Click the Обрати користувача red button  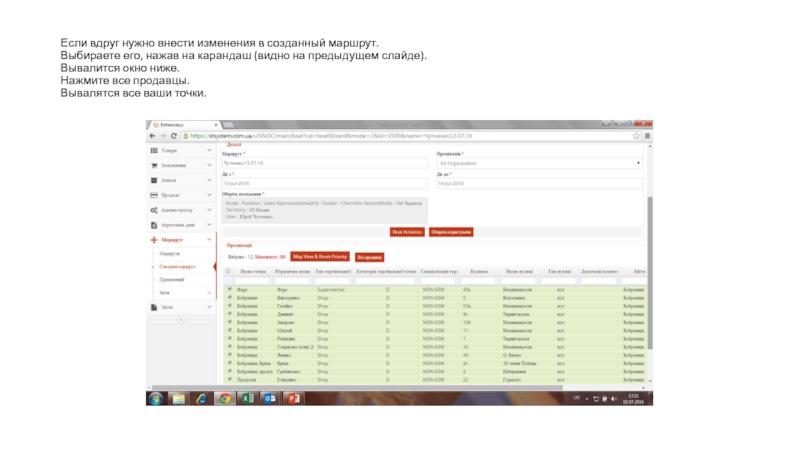tap(451, 231)
